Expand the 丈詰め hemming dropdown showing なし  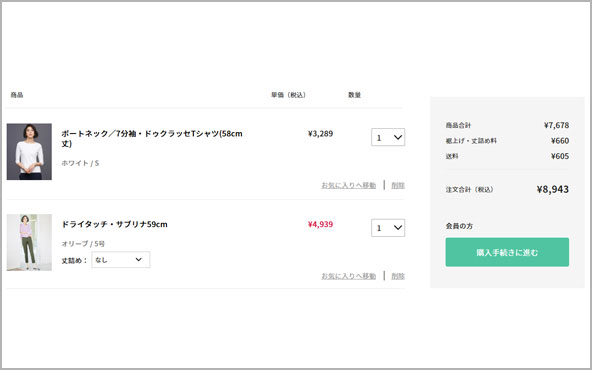click(121, 260)
